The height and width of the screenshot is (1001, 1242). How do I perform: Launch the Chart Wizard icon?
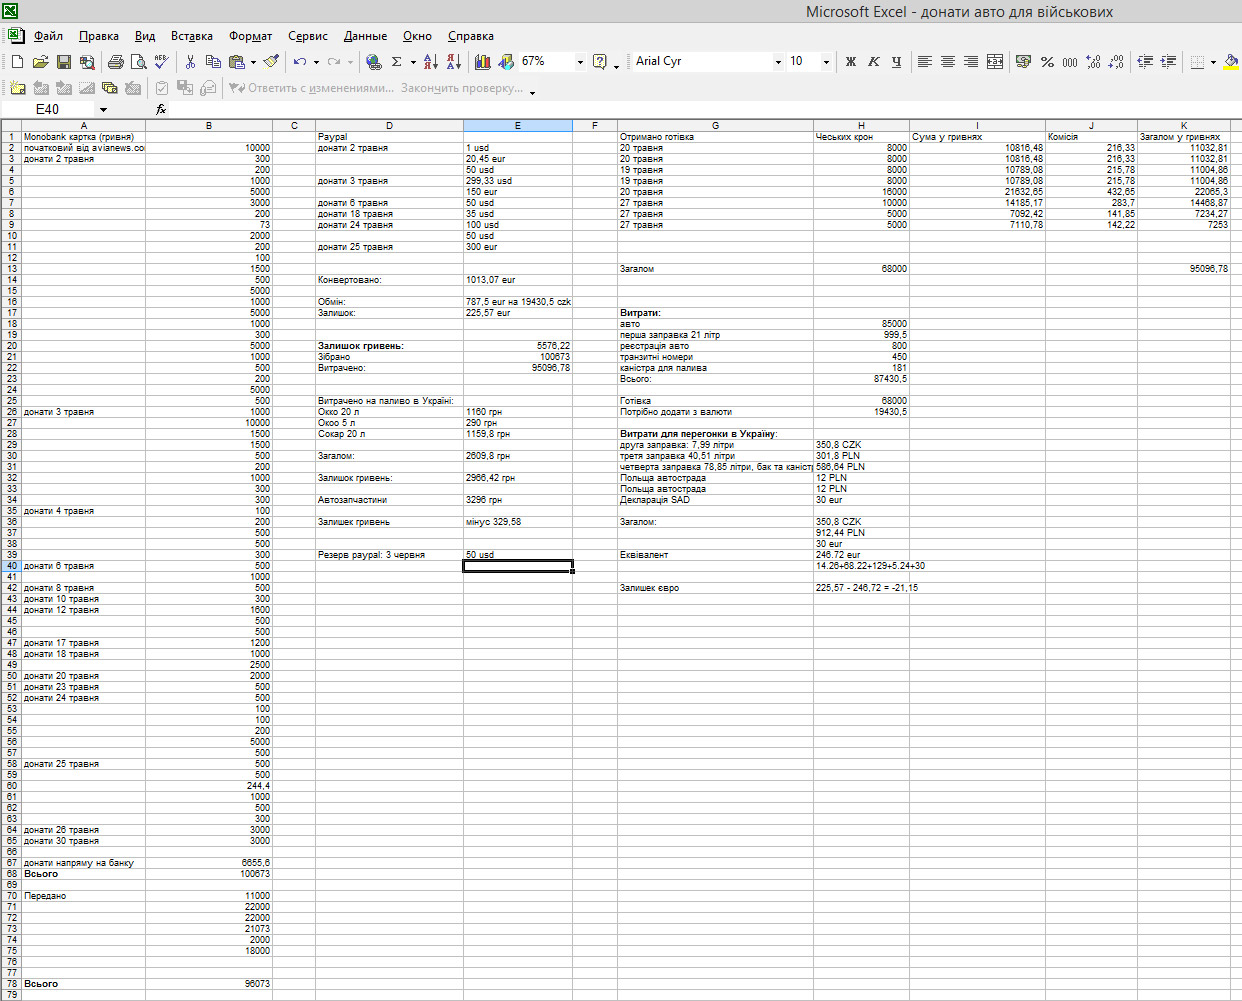(x=483, y=62)
